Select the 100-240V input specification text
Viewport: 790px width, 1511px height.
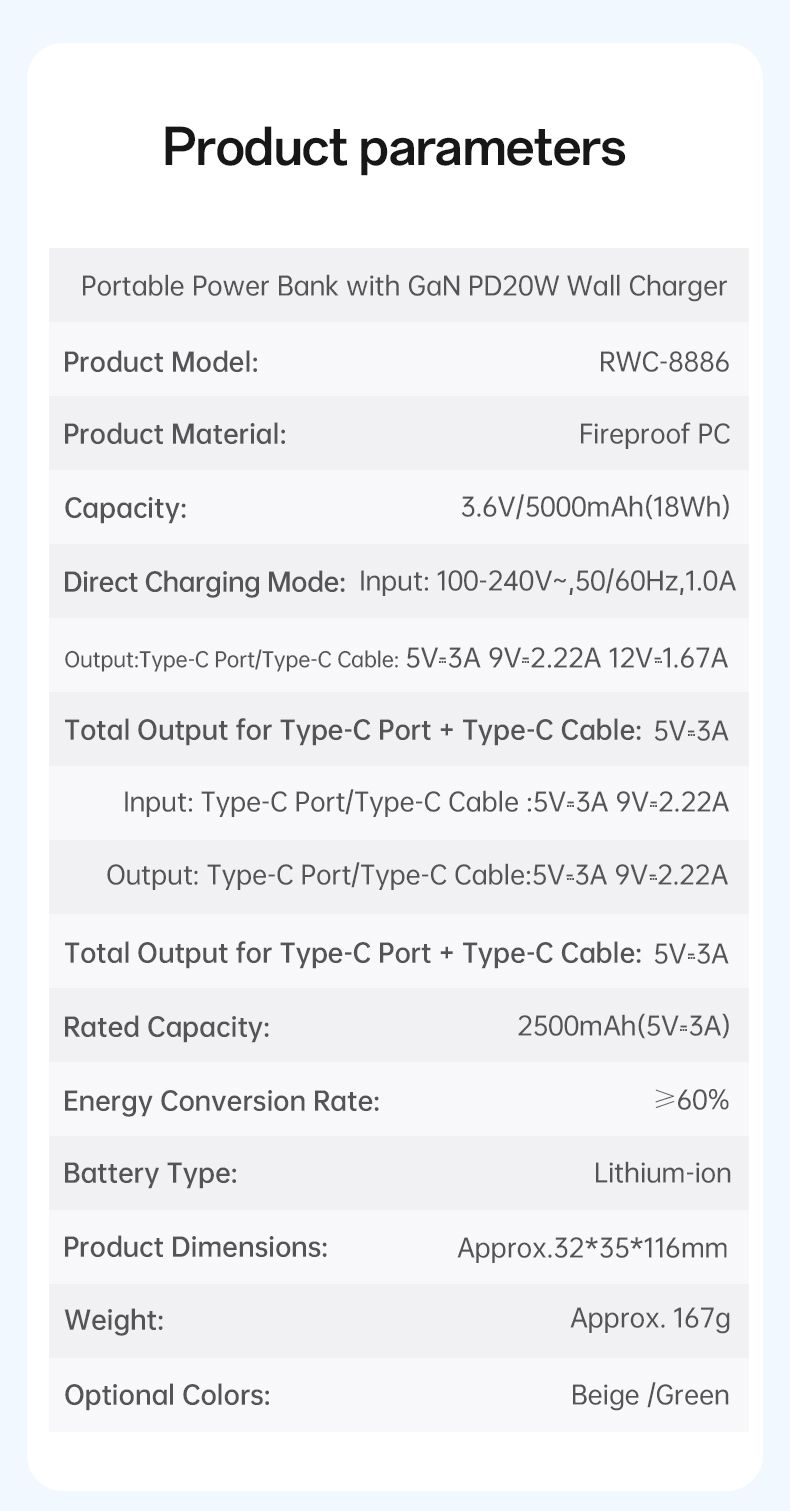coord(547,582)
